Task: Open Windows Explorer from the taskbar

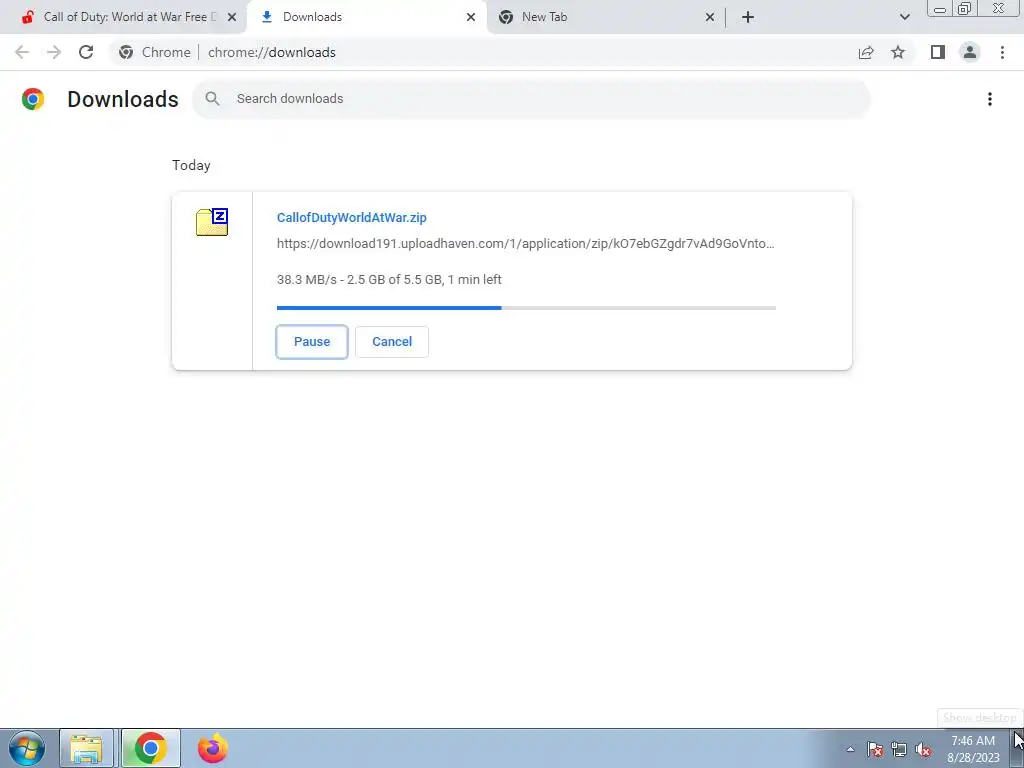Action: point(87,748)
